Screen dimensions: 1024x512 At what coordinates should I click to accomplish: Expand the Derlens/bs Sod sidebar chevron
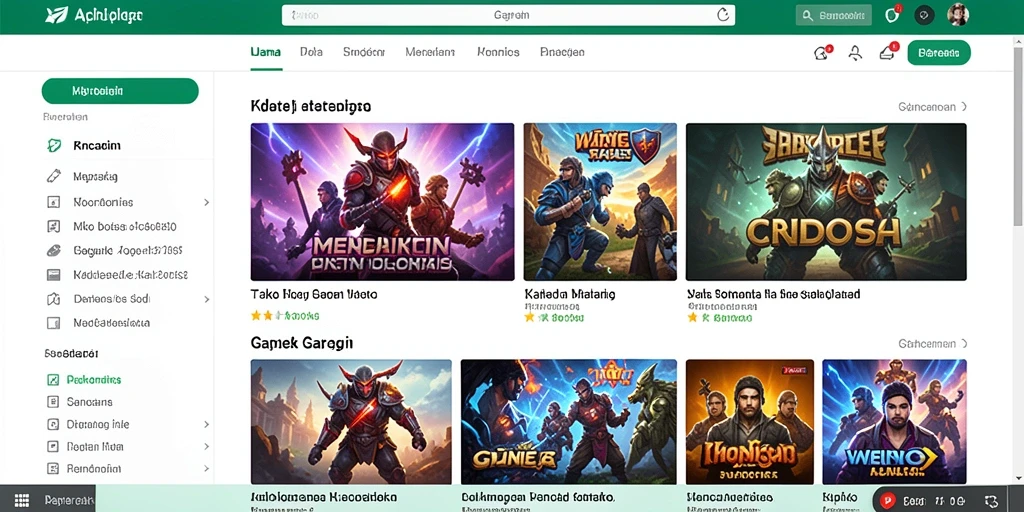pyautogui.click(x=206, y=299)
